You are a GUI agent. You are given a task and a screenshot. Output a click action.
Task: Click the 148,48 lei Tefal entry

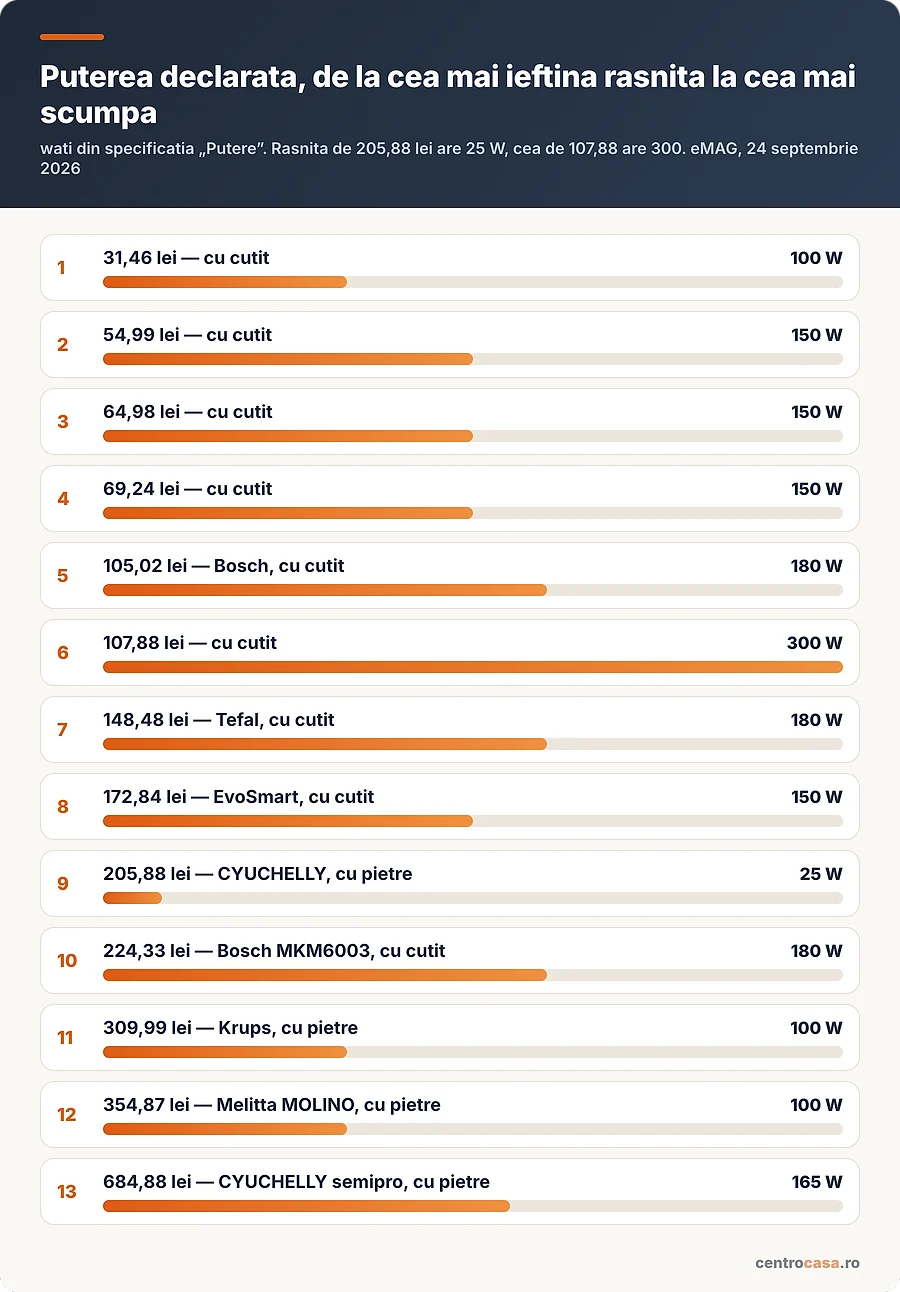point(450,729)
